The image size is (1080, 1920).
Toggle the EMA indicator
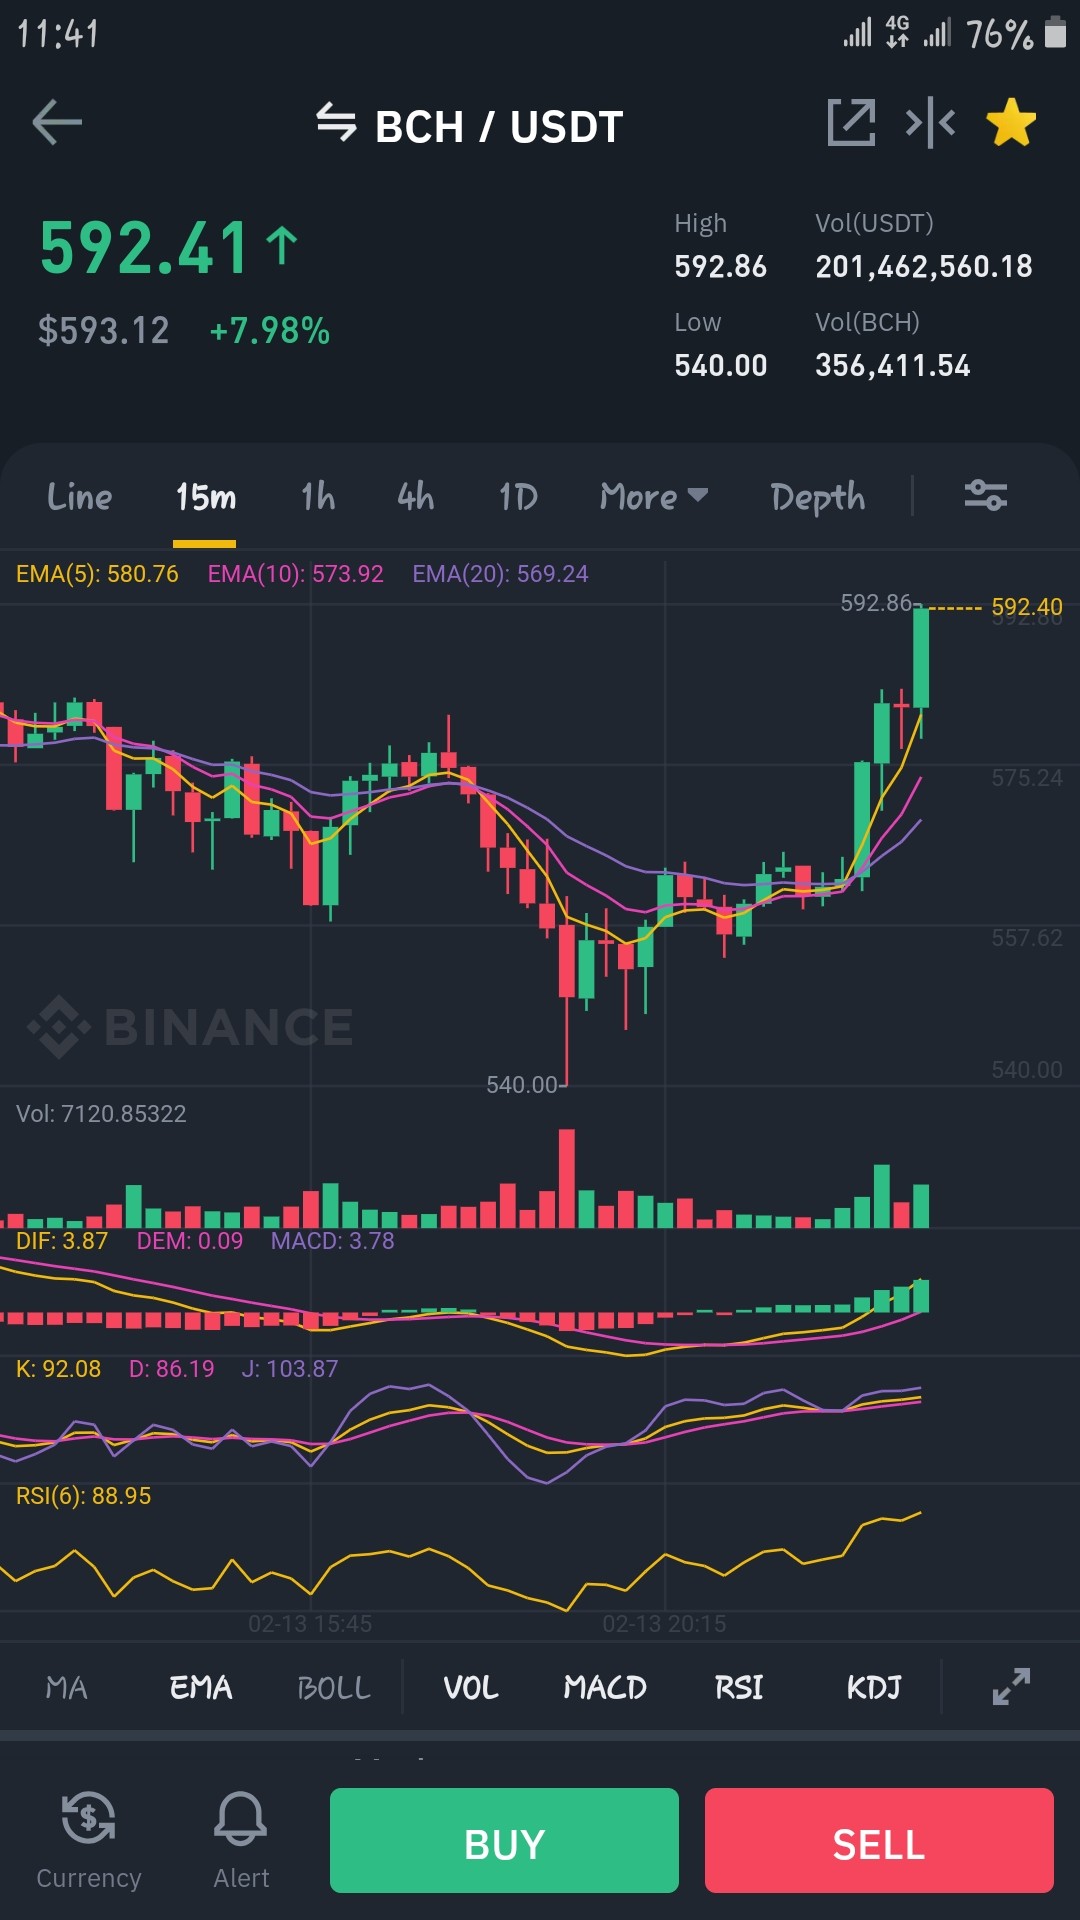click(201, 1687)
